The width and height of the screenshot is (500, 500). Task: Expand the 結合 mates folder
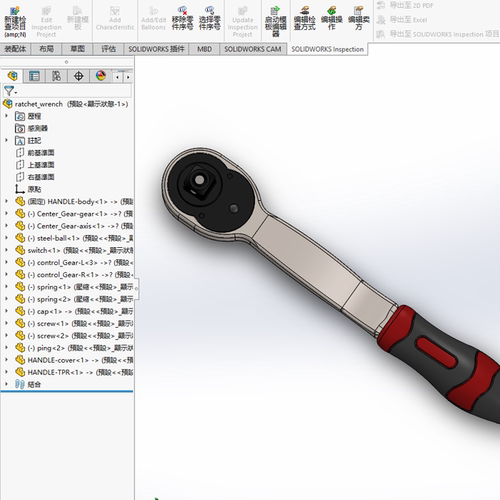[6, 384]
